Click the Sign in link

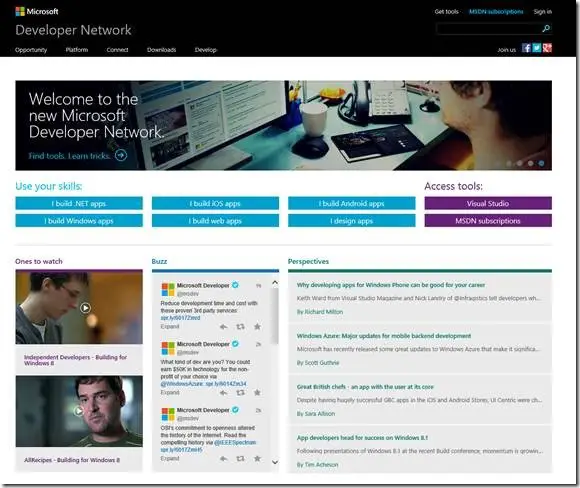pyautogui.click(x=543, y=11)
